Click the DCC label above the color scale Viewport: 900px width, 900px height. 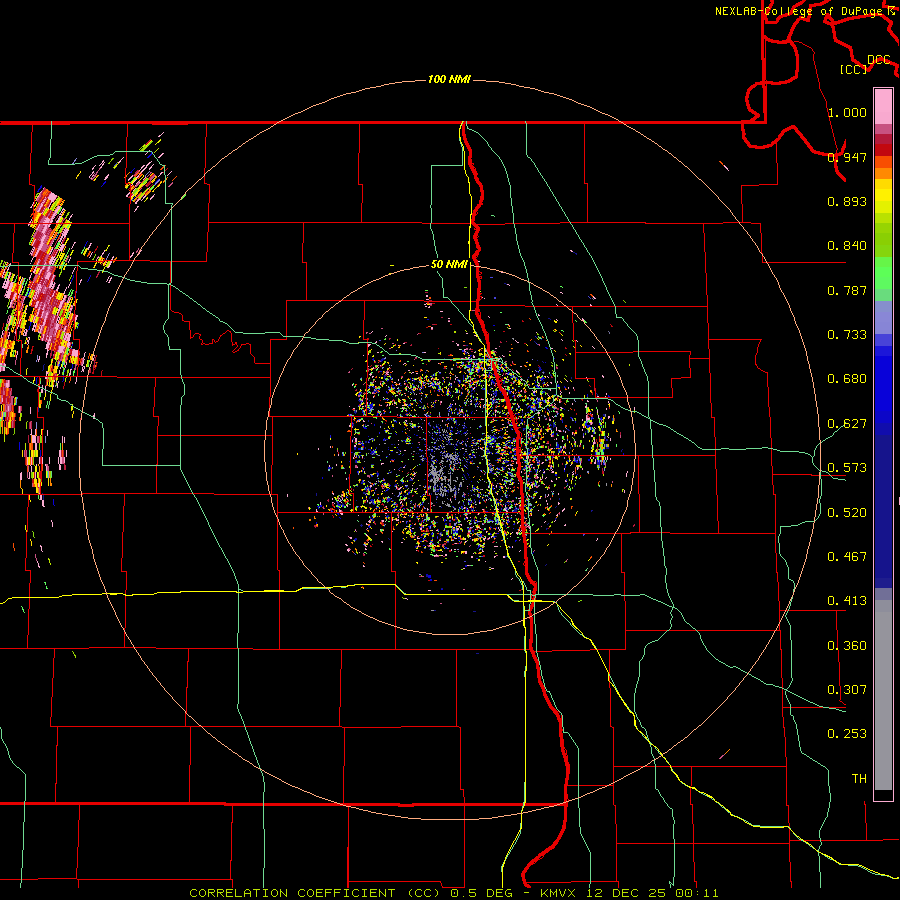[x=878, y=60]
